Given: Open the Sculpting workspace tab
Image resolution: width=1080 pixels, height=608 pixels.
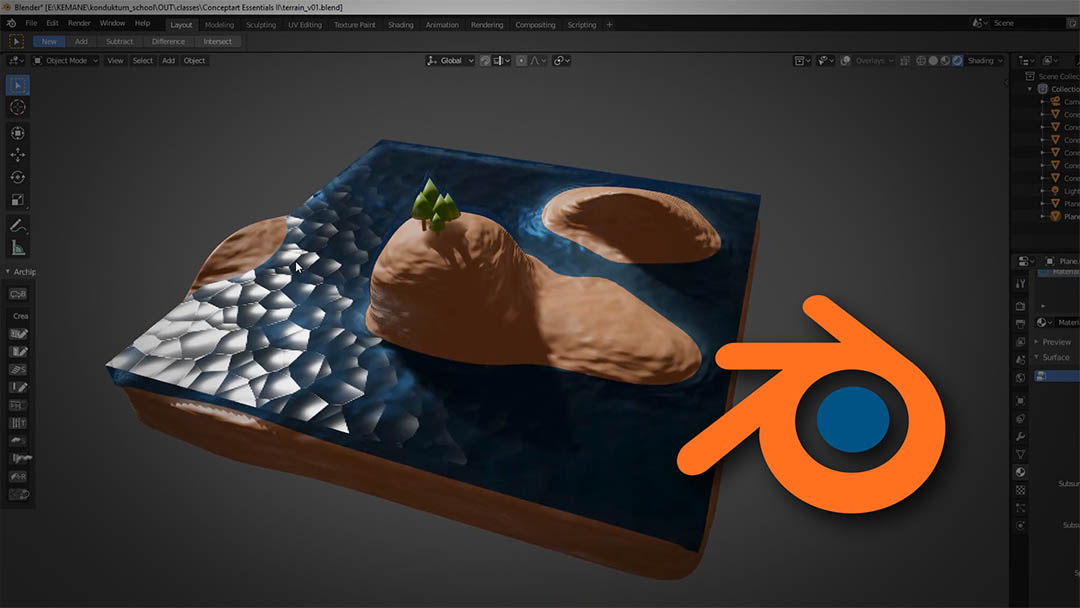Looking at the screenshot, I should 260,25.
